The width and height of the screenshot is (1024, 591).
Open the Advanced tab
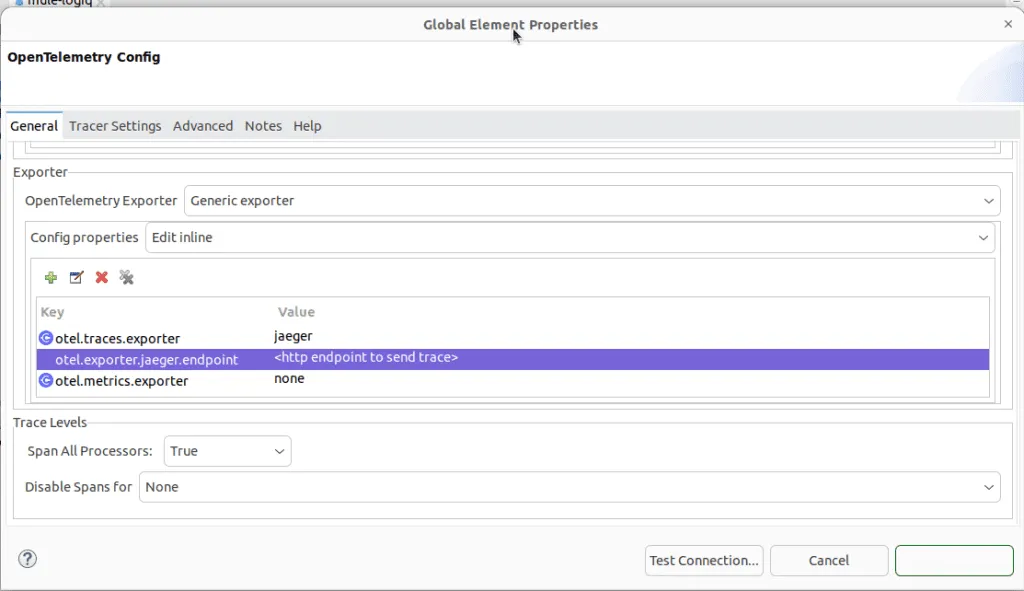(x=203, y=126)
